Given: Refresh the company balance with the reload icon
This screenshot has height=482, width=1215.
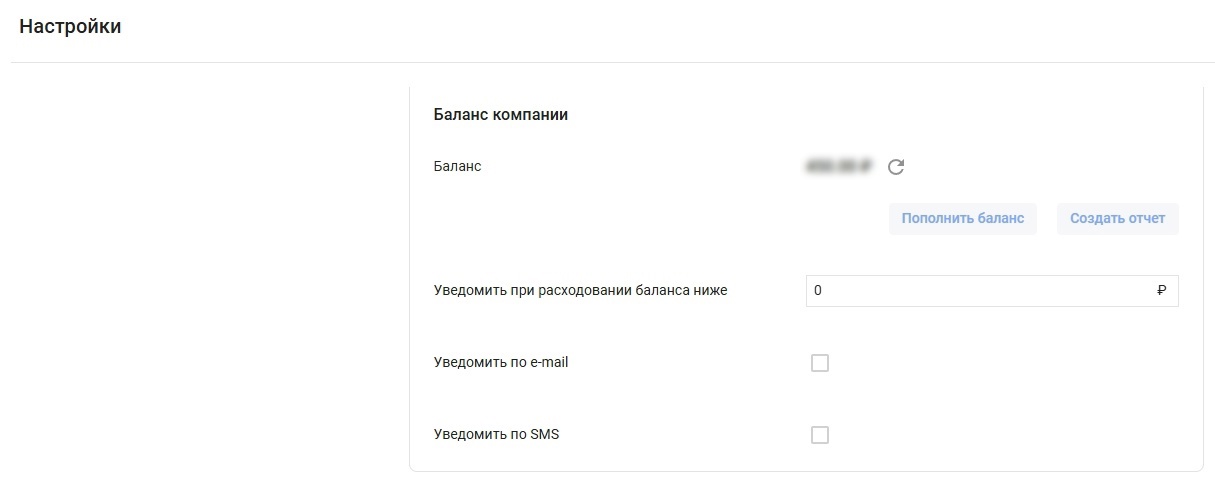Looking at the screenshot, I should coord(896,167).
